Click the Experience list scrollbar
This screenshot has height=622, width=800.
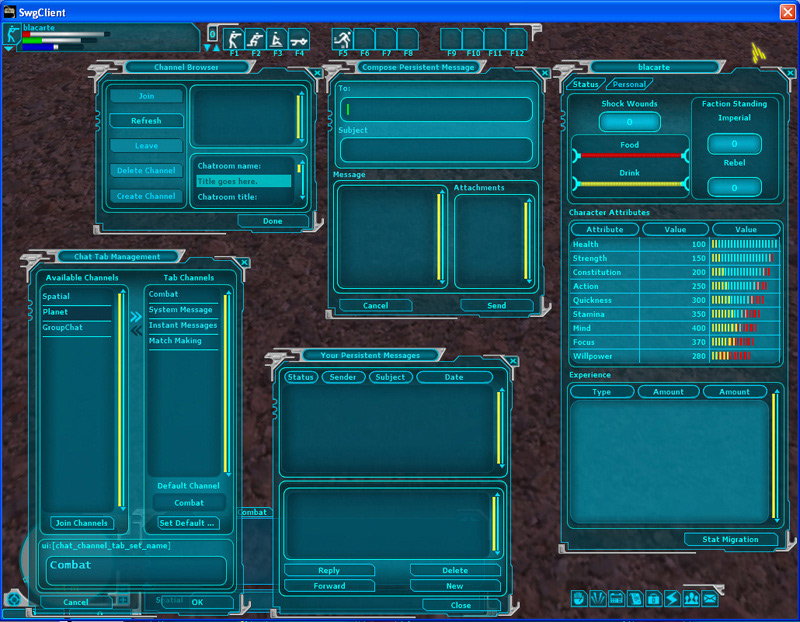[776, 456]
